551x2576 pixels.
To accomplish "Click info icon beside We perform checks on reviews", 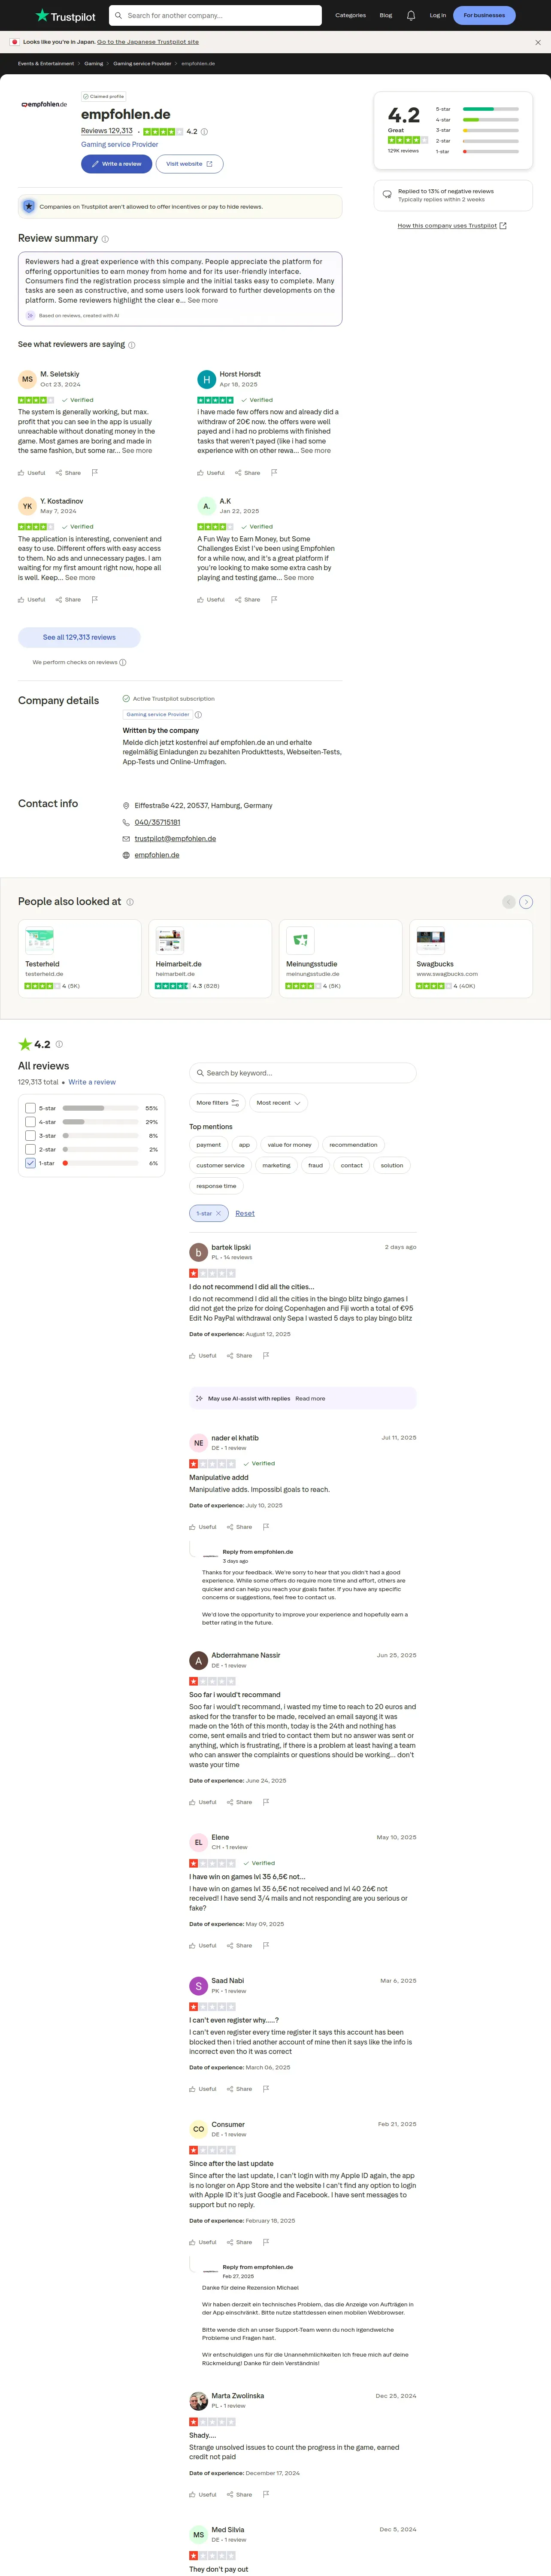I will (x=123, y=662).
